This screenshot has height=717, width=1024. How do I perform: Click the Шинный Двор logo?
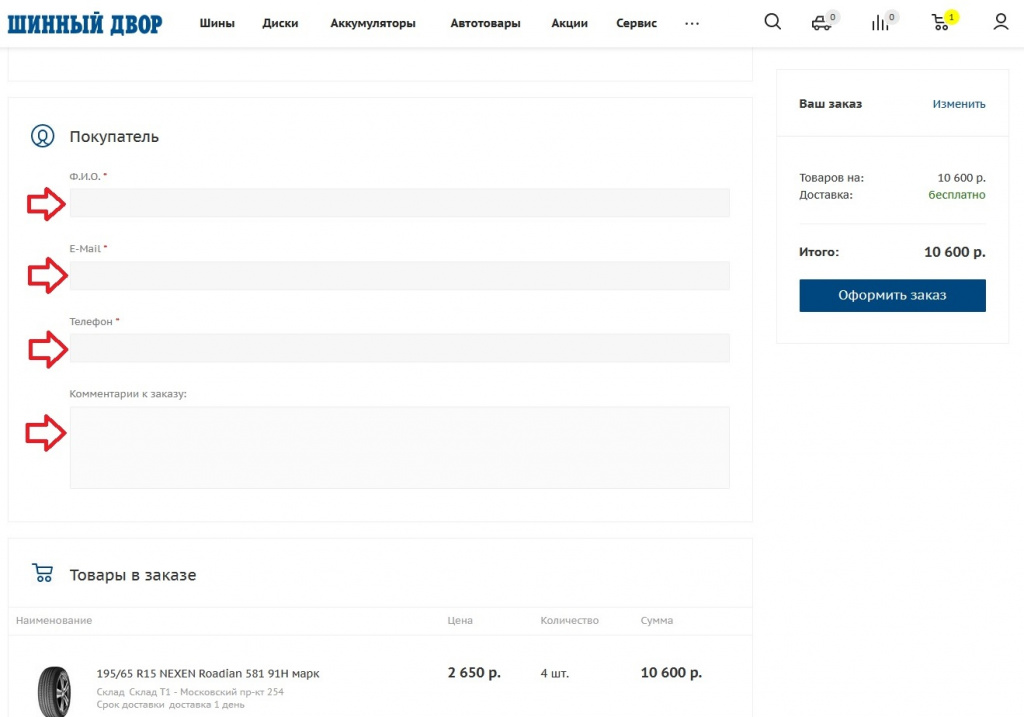click(x=84, y=23)
